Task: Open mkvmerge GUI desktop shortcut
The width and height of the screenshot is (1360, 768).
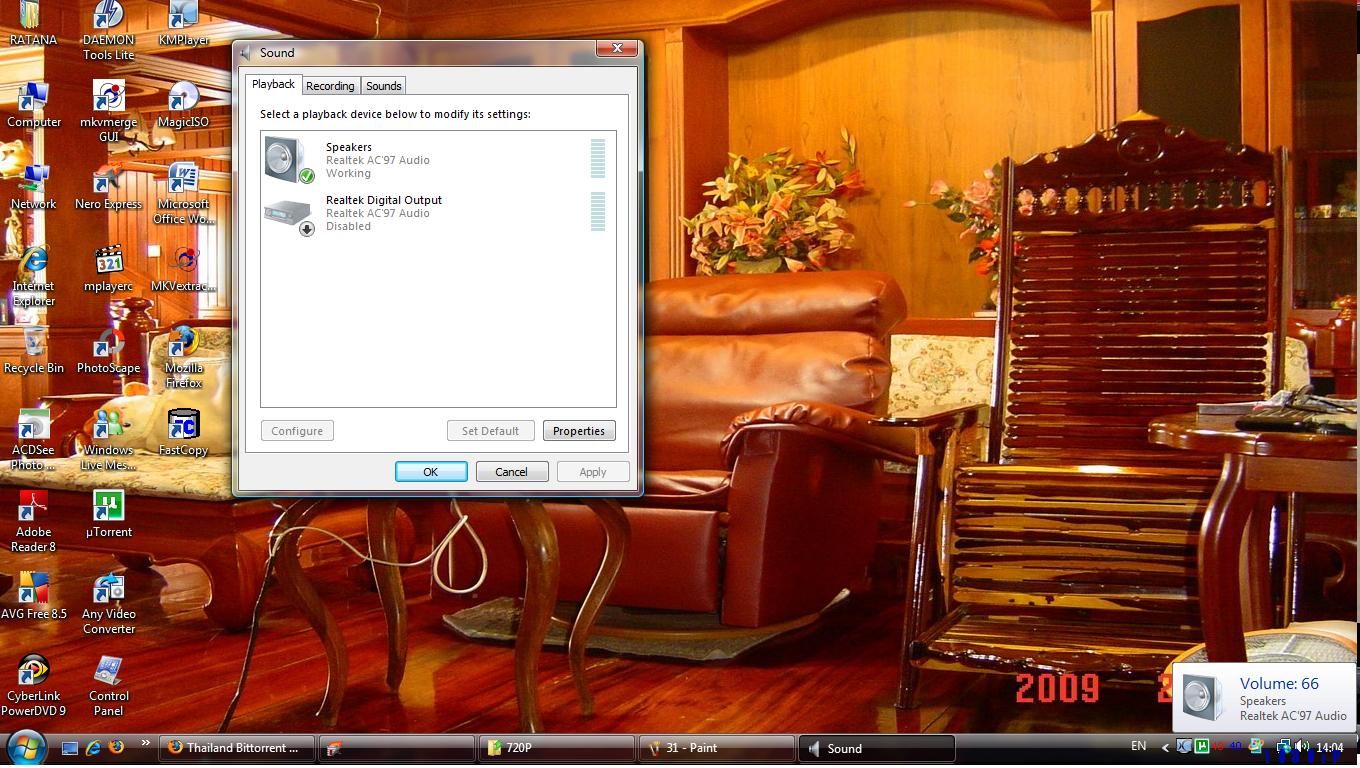Action: point(109,112)
